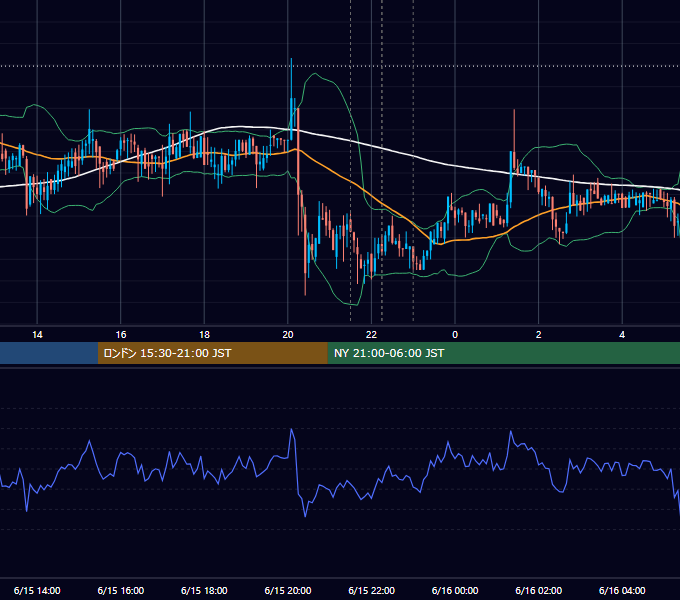Click the NY 21:00-06:00 JST session bar
The height and width of the screenshot is (600, 680).
503,353
